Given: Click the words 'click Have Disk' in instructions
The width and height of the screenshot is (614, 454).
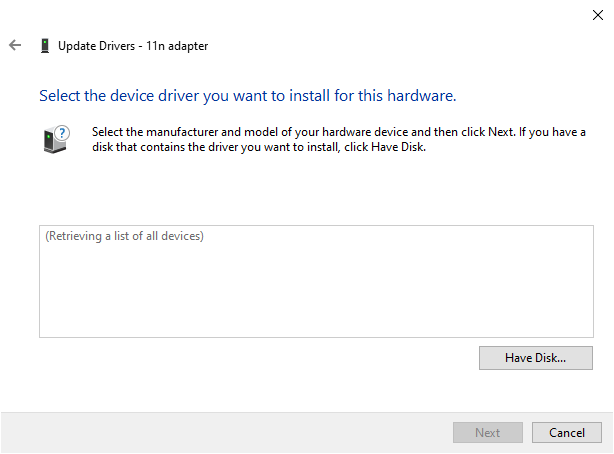Looking at the screenshot, I should (384, 147).
